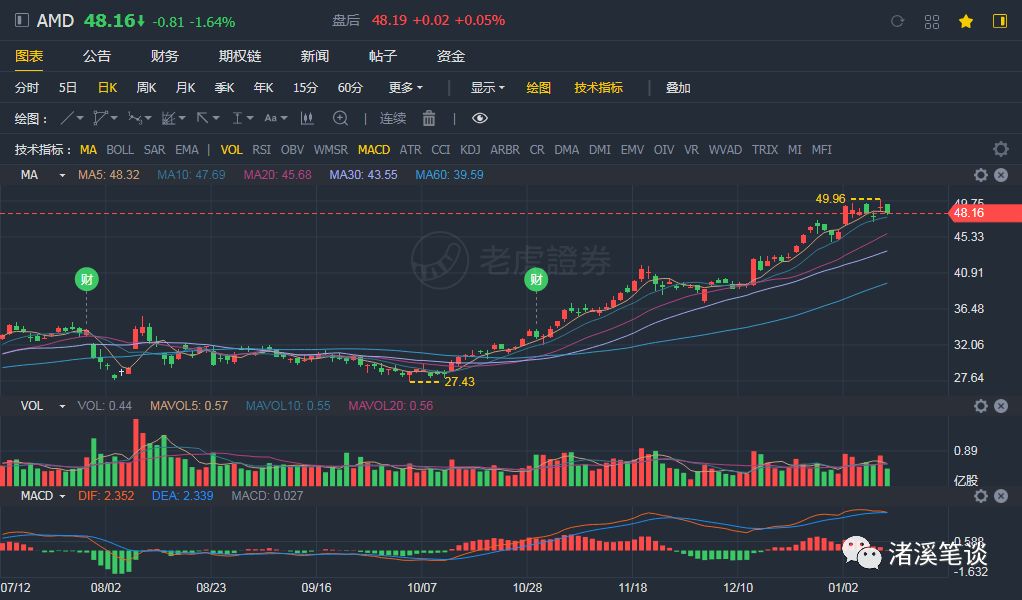Viewport: 1022px width, 600px height.
Task: Click the yellow star favorite icon
Action: coord(966,21)
